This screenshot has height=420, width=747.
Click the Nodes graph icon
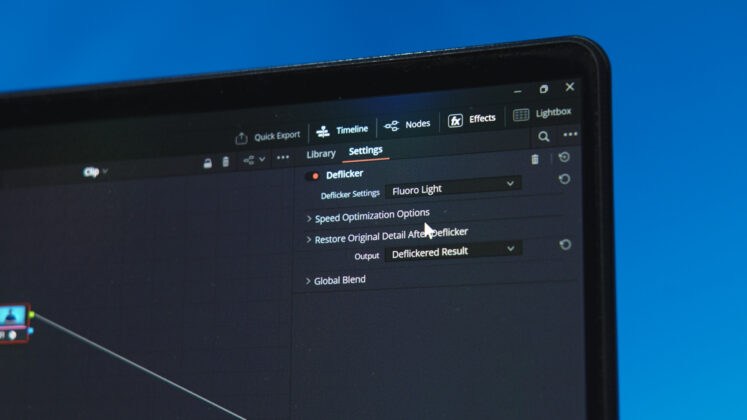pos(392,126)
